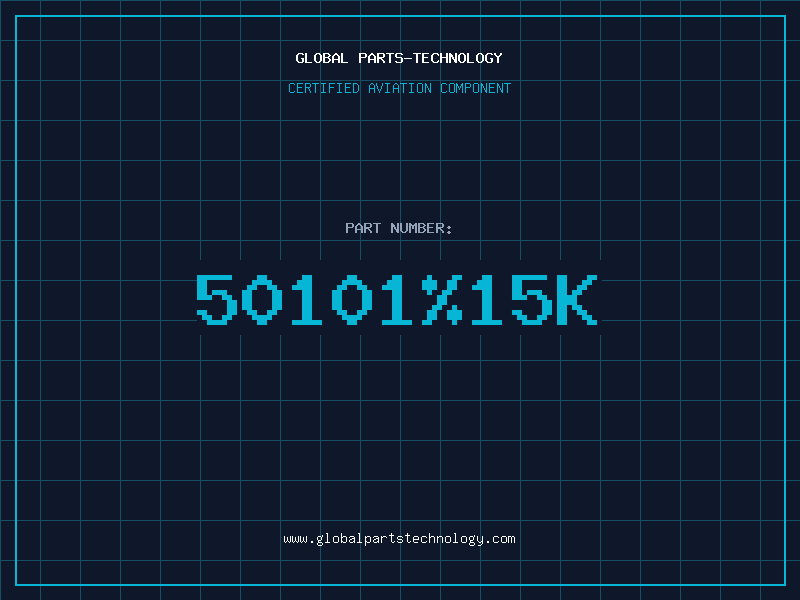Open the www.globalpartstechnology.com link

pos(399,539)
